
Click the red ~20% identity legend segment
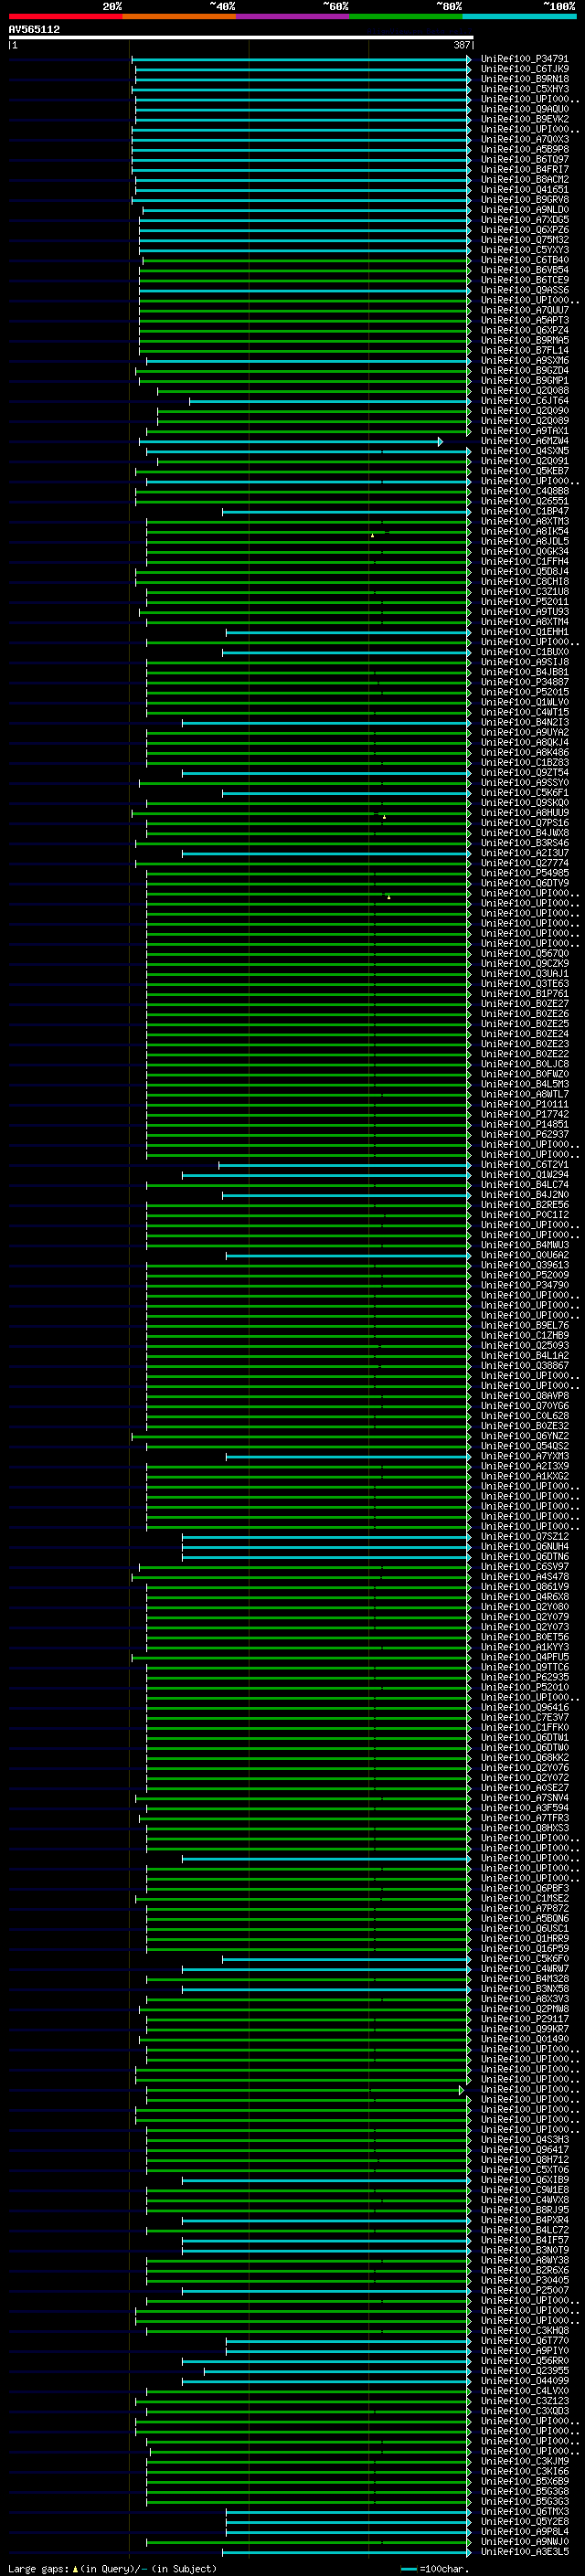tap(65, 16)
